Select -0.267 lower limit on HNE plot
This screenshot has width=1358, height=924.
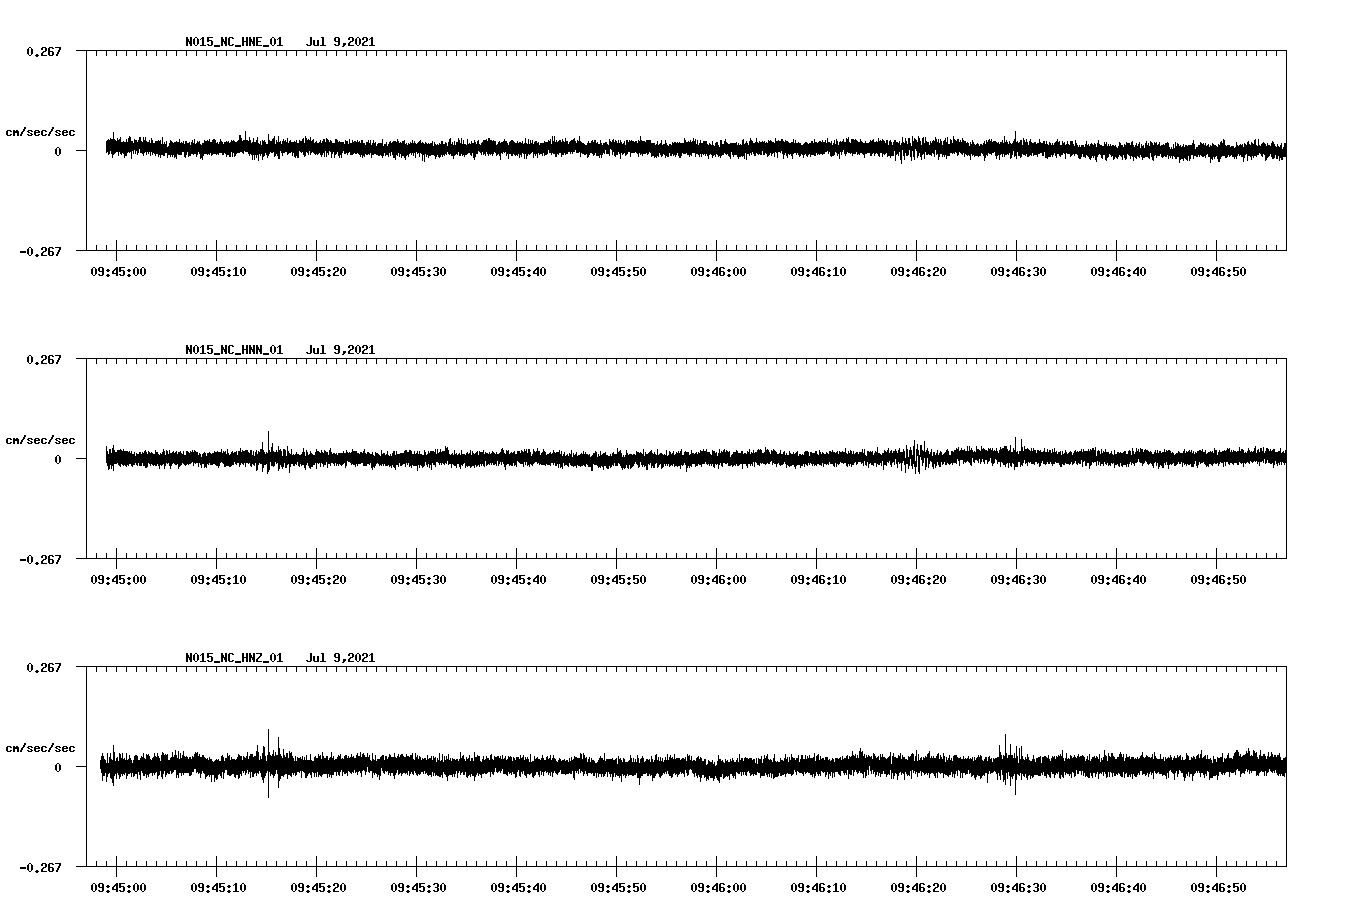point(40,251)
